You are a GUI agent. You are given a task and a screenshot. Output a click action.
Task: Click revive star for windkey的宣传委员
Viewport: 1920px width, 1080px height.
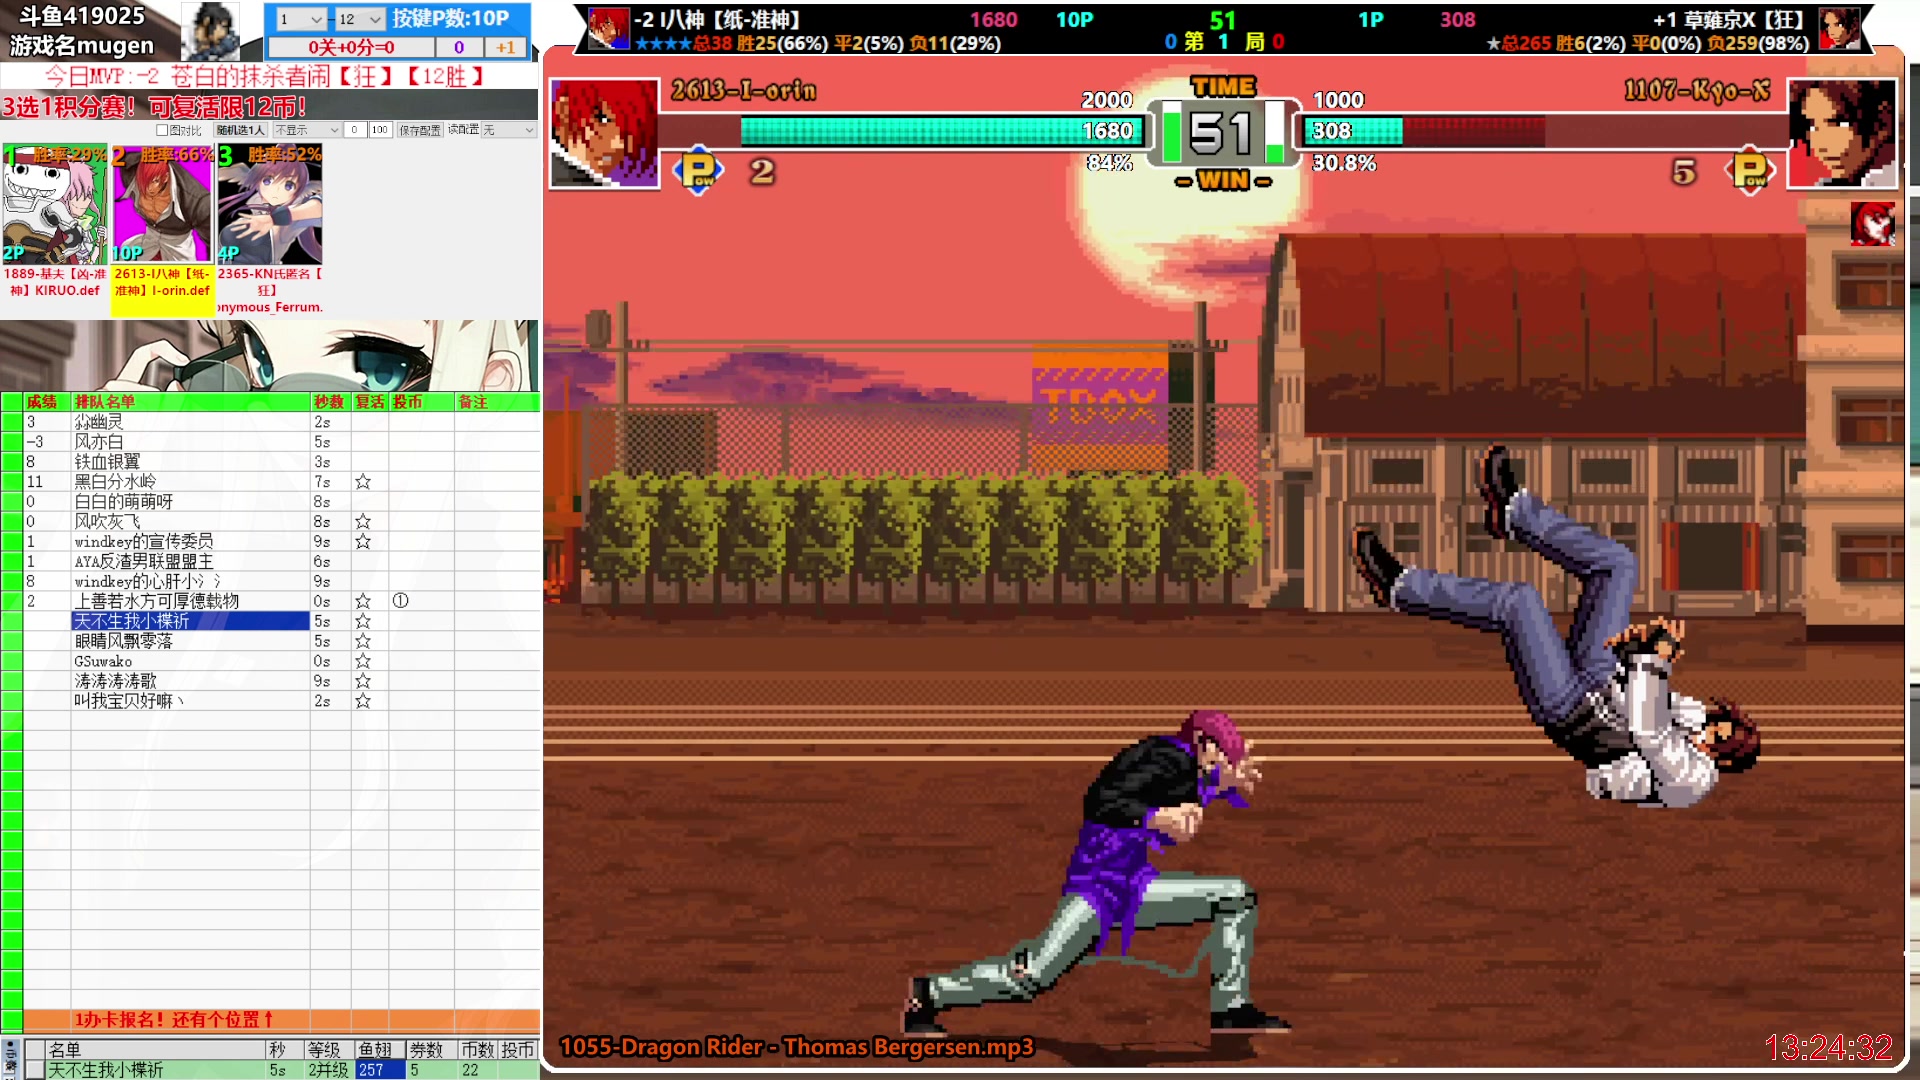click(363, 542)
